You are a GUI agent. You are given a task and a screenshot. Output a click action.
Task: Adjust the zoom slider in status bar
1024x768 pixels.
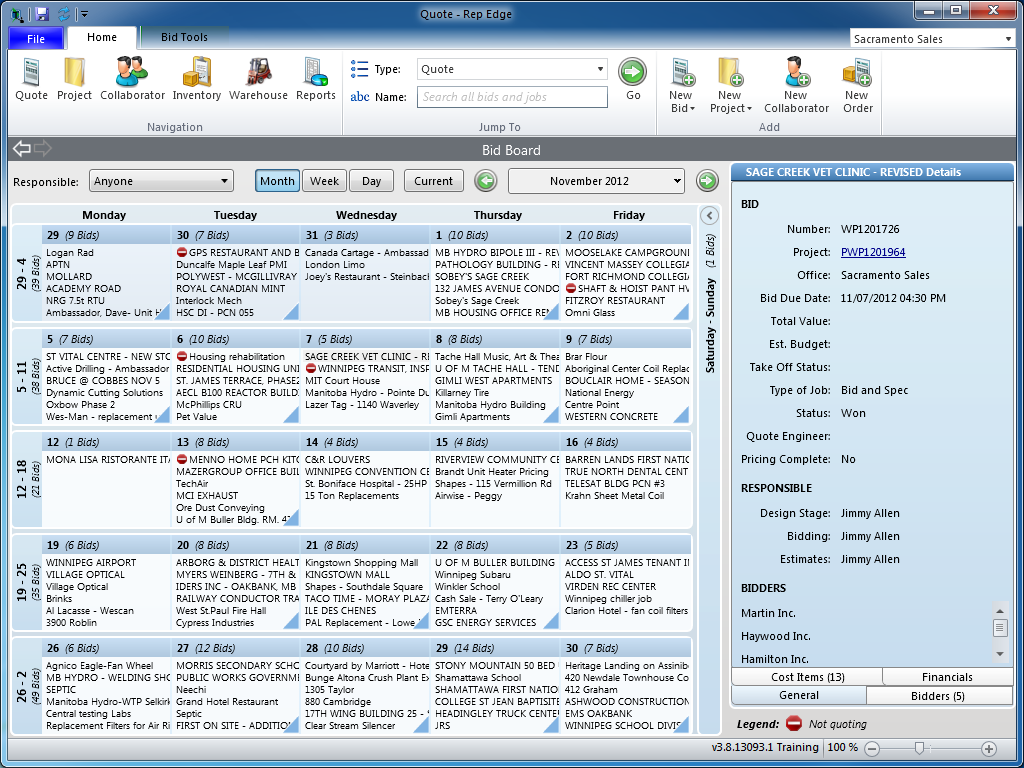(919, 748)
